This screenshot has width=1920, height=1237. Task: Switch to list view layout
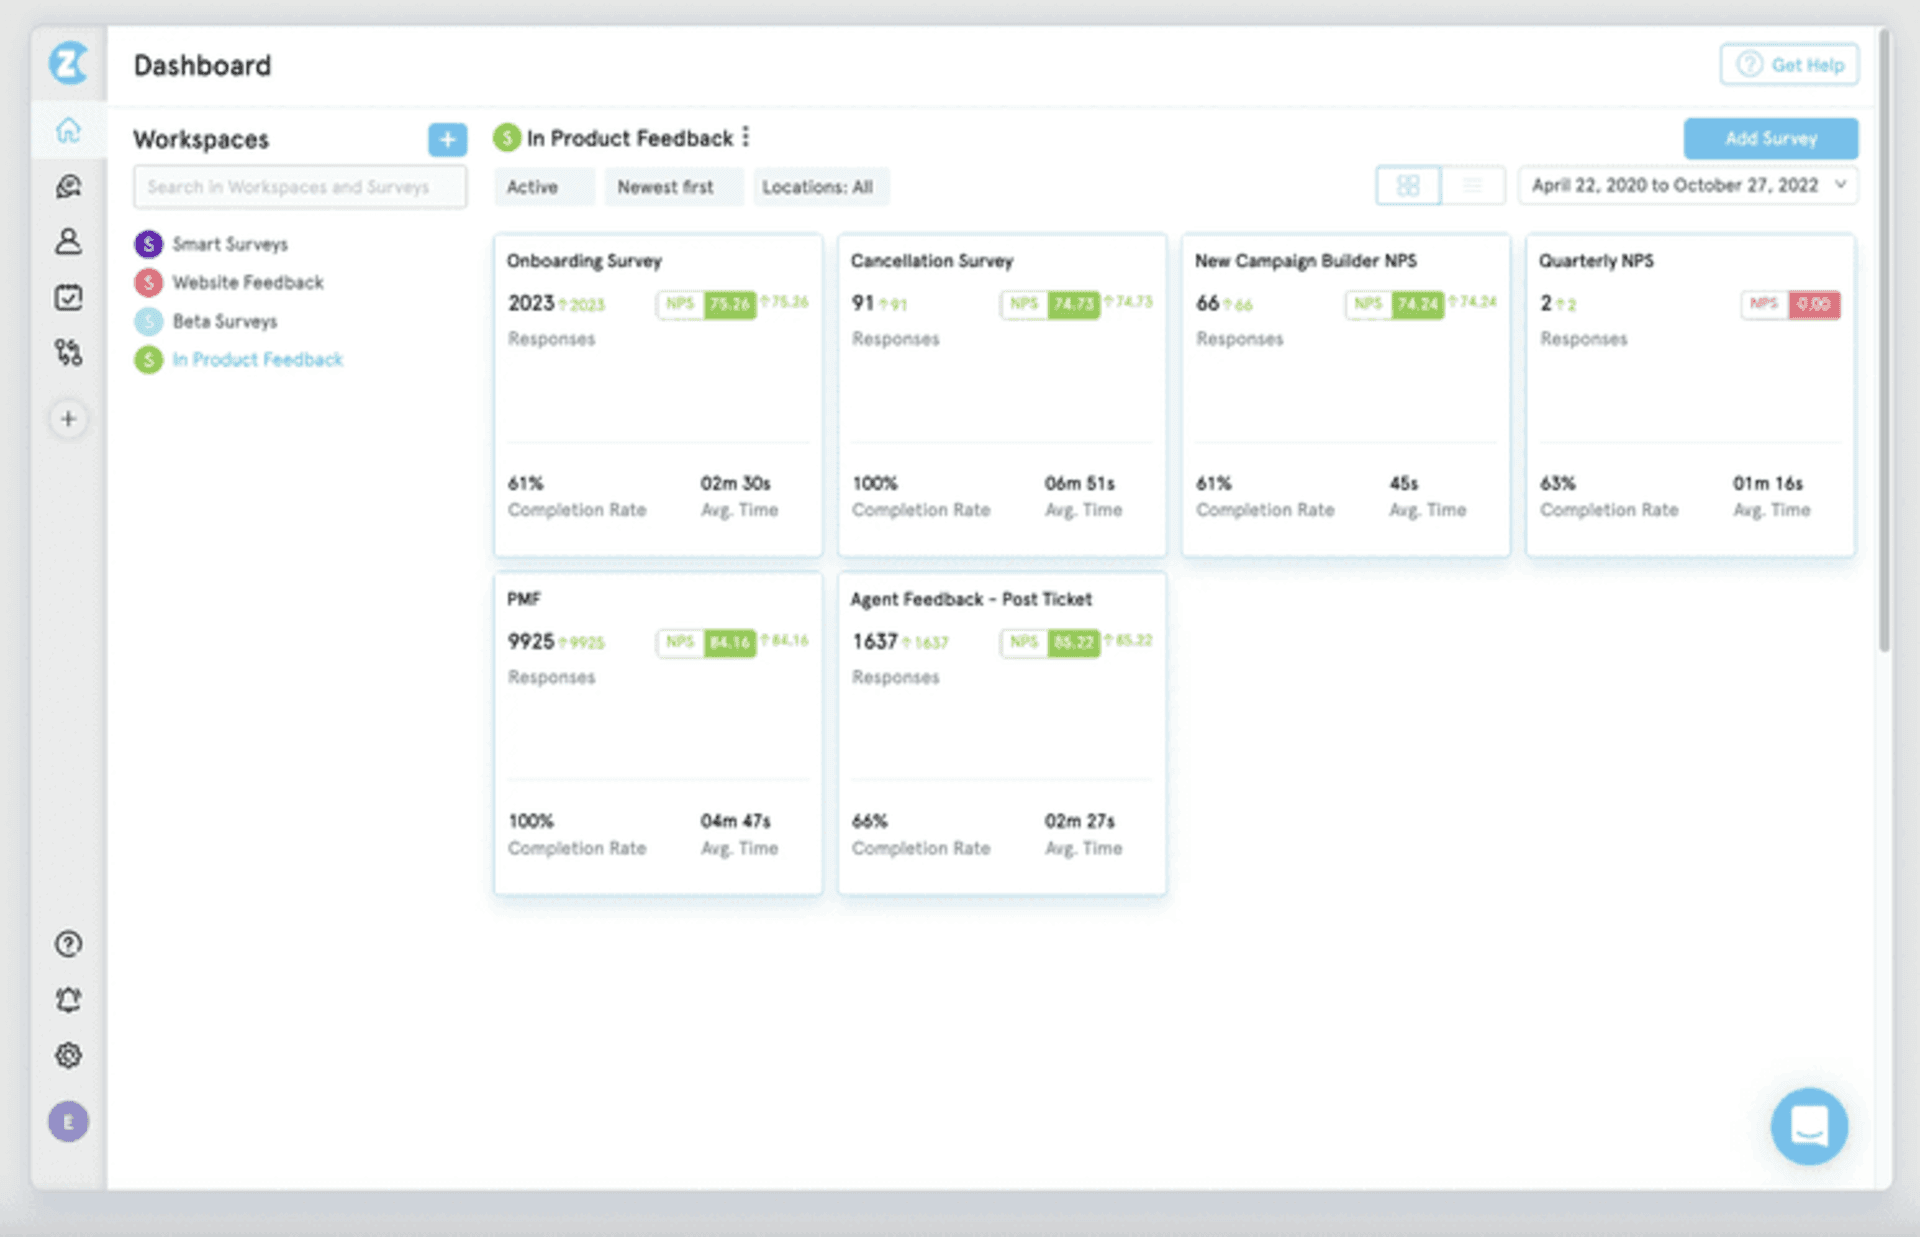(x=1473, y=185)
